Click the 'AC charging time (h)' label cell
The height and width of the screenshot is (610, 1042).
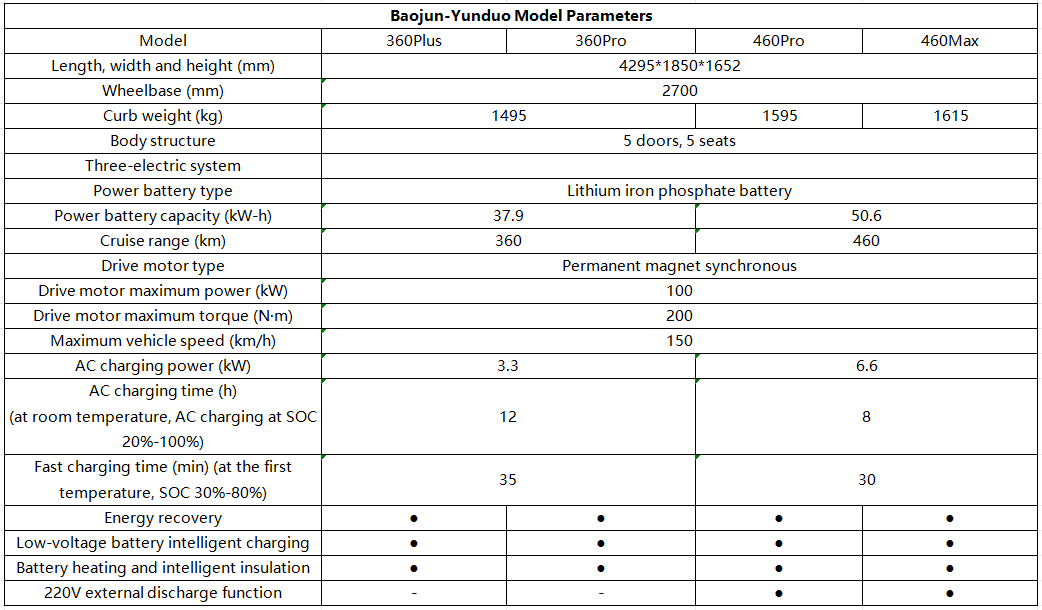(163, 417)
